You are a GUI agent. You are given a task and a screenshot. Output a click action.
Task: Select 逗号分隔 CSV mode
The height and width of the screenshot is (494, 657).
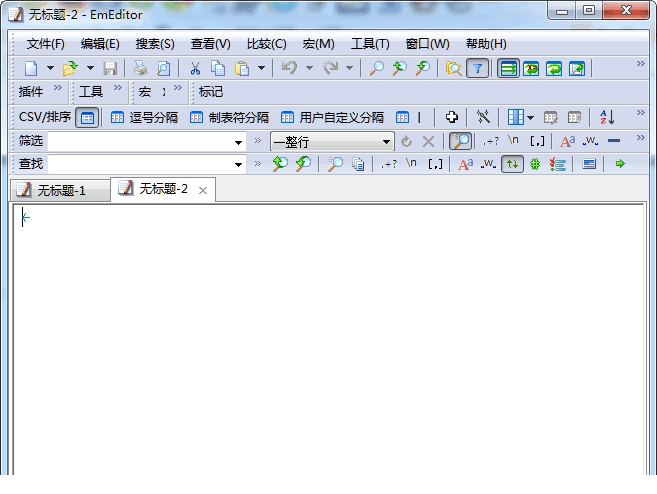[x=144, y=117]
